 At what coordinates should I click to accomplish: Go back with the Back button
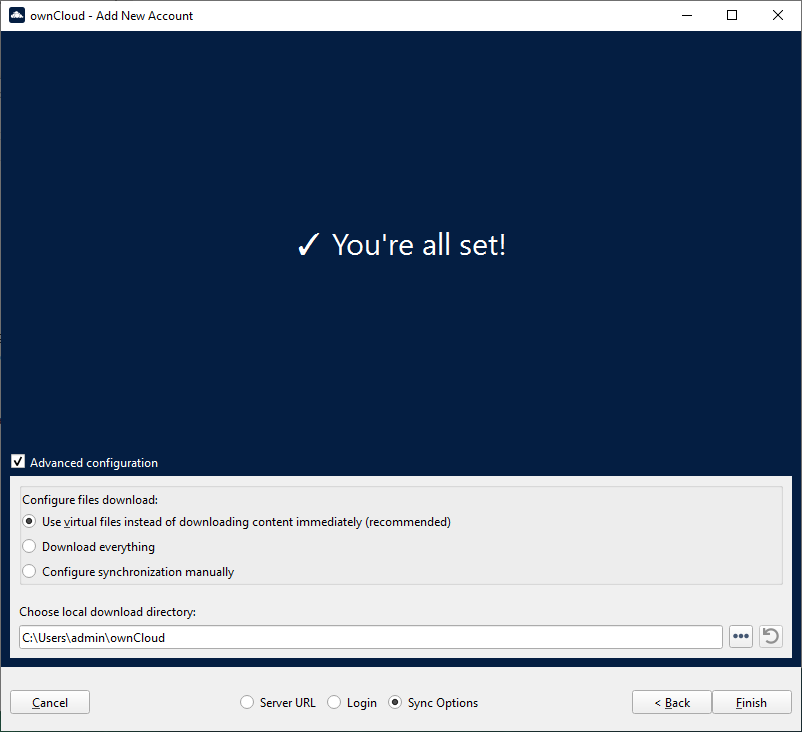pos(672,702)
